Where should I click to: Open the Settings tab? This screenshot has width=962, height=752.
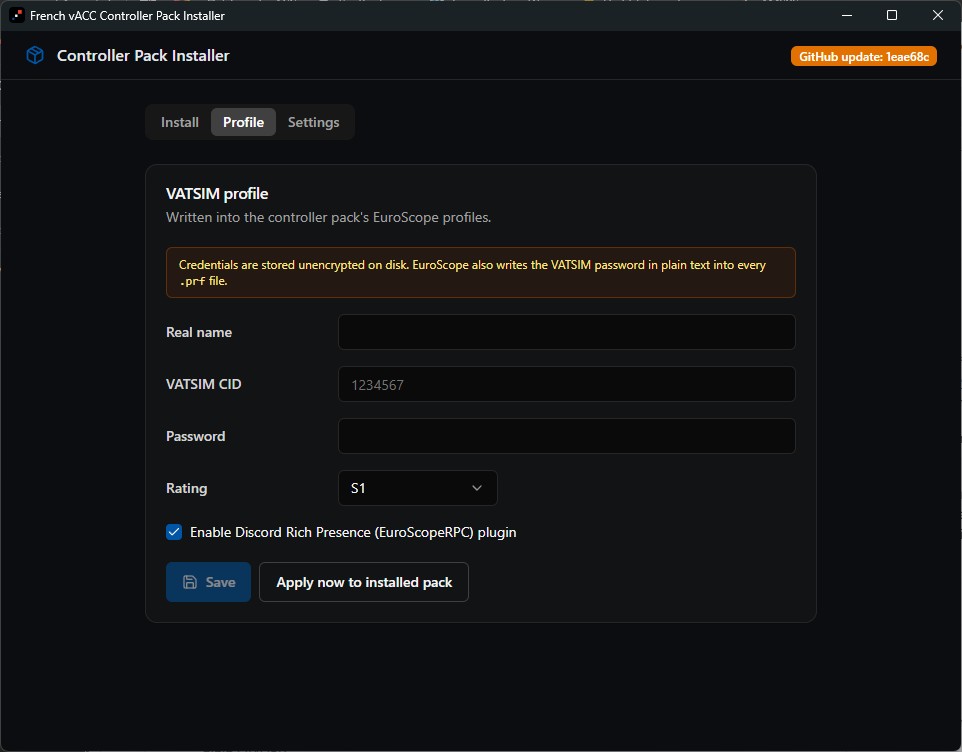(314, 122)
